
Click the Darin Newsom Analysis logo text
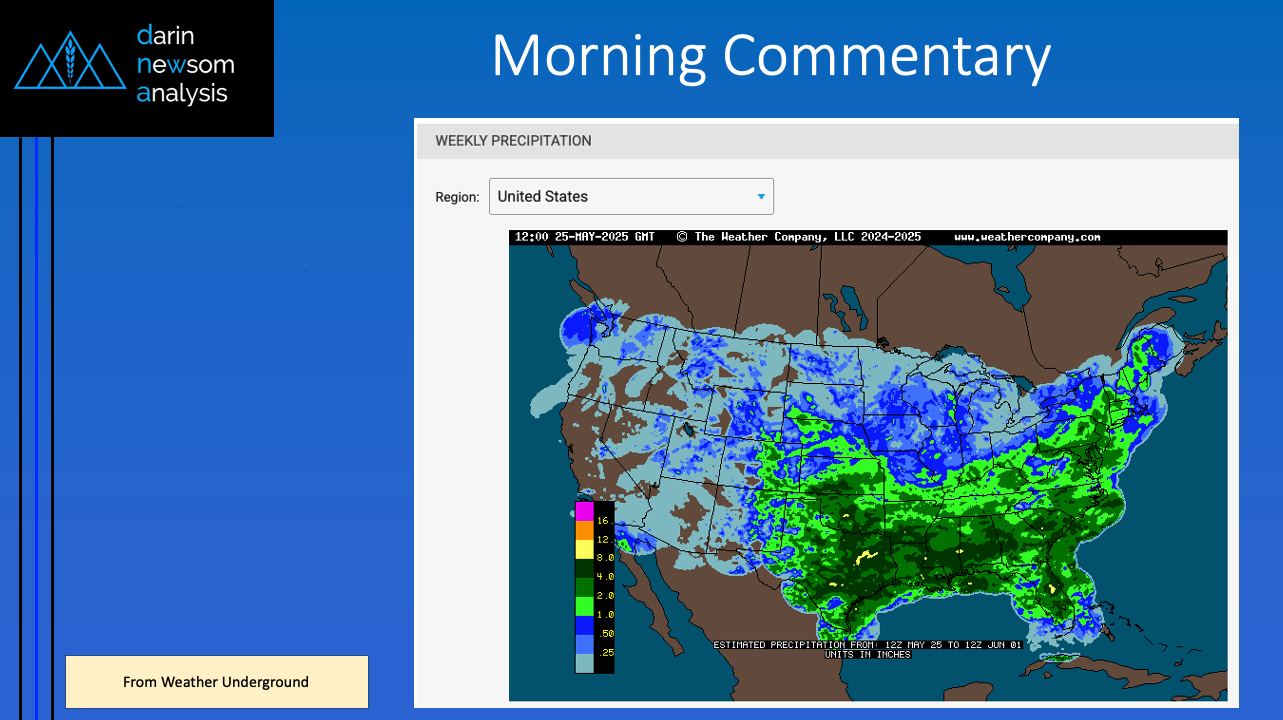click(184, 65)
